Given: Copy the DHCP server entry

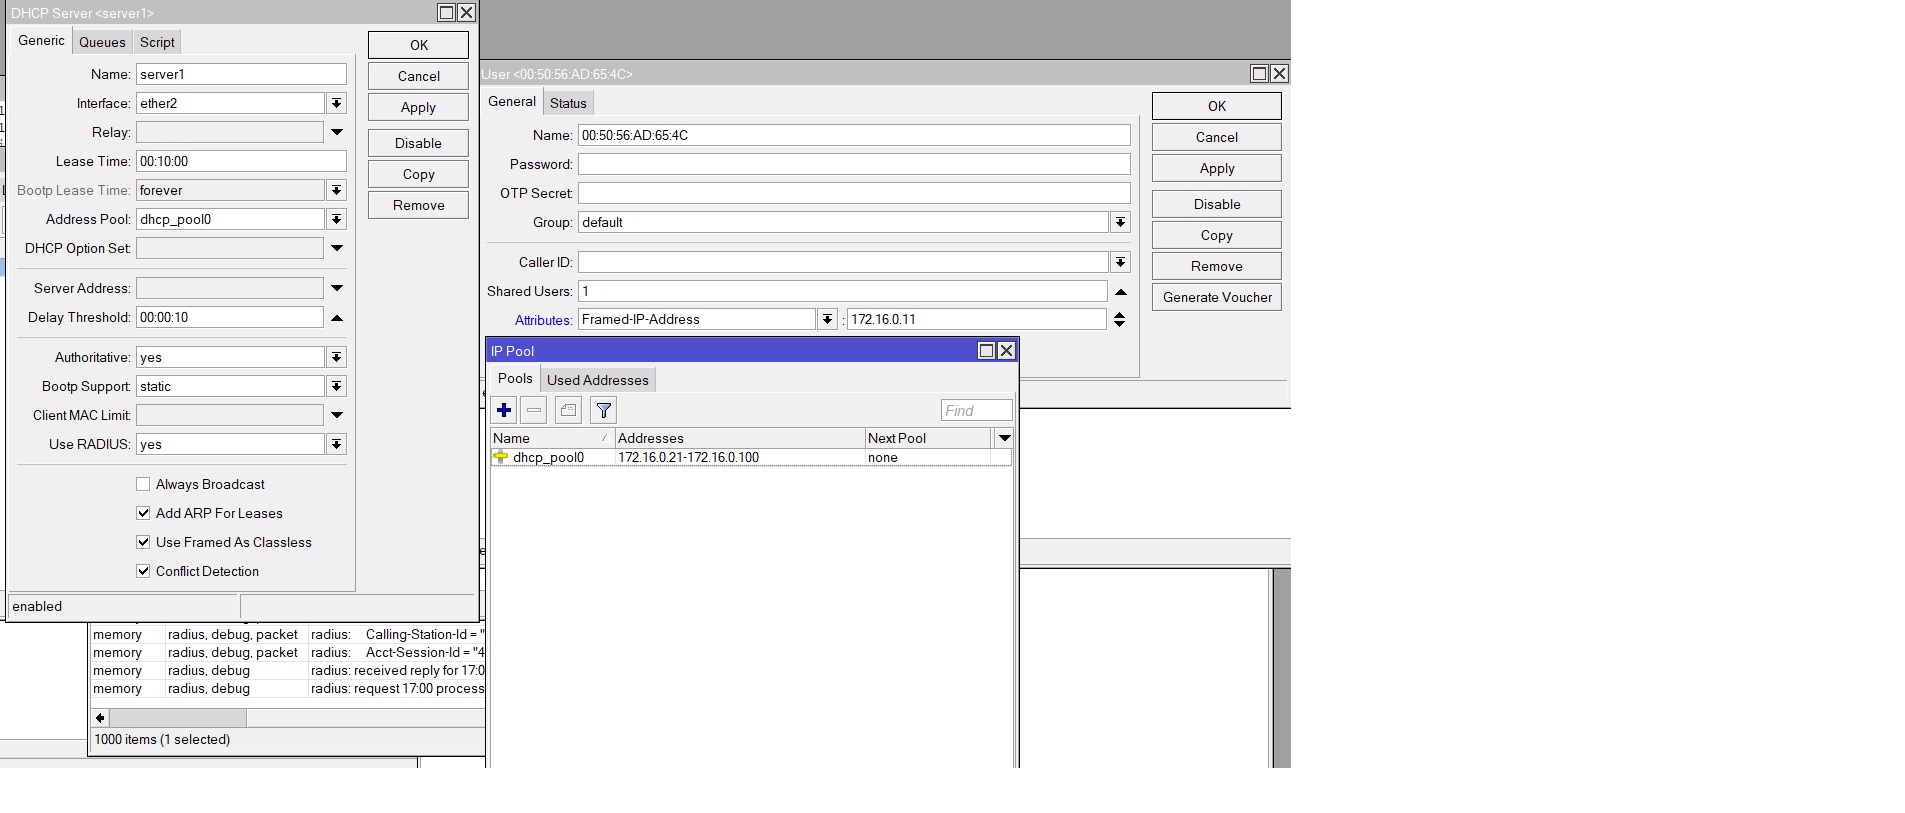Looking at the screenshot, I should [418, 174].
